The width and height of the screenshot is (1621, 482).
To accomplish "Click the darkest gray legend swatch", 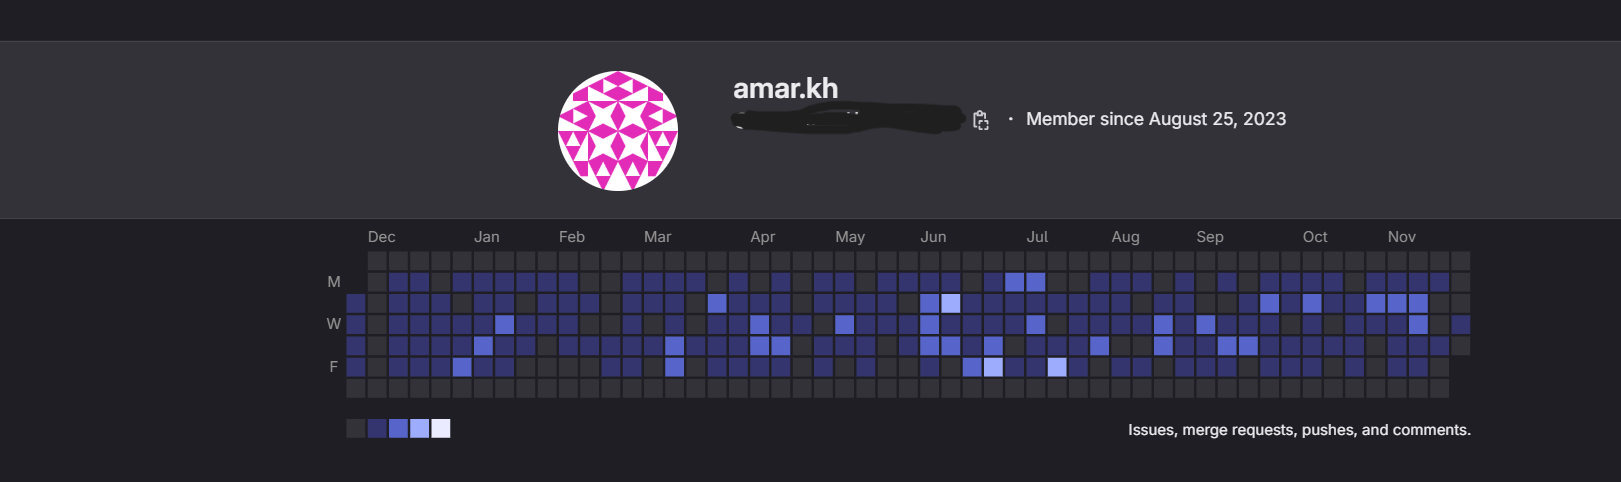I will (x=356, y=429).
